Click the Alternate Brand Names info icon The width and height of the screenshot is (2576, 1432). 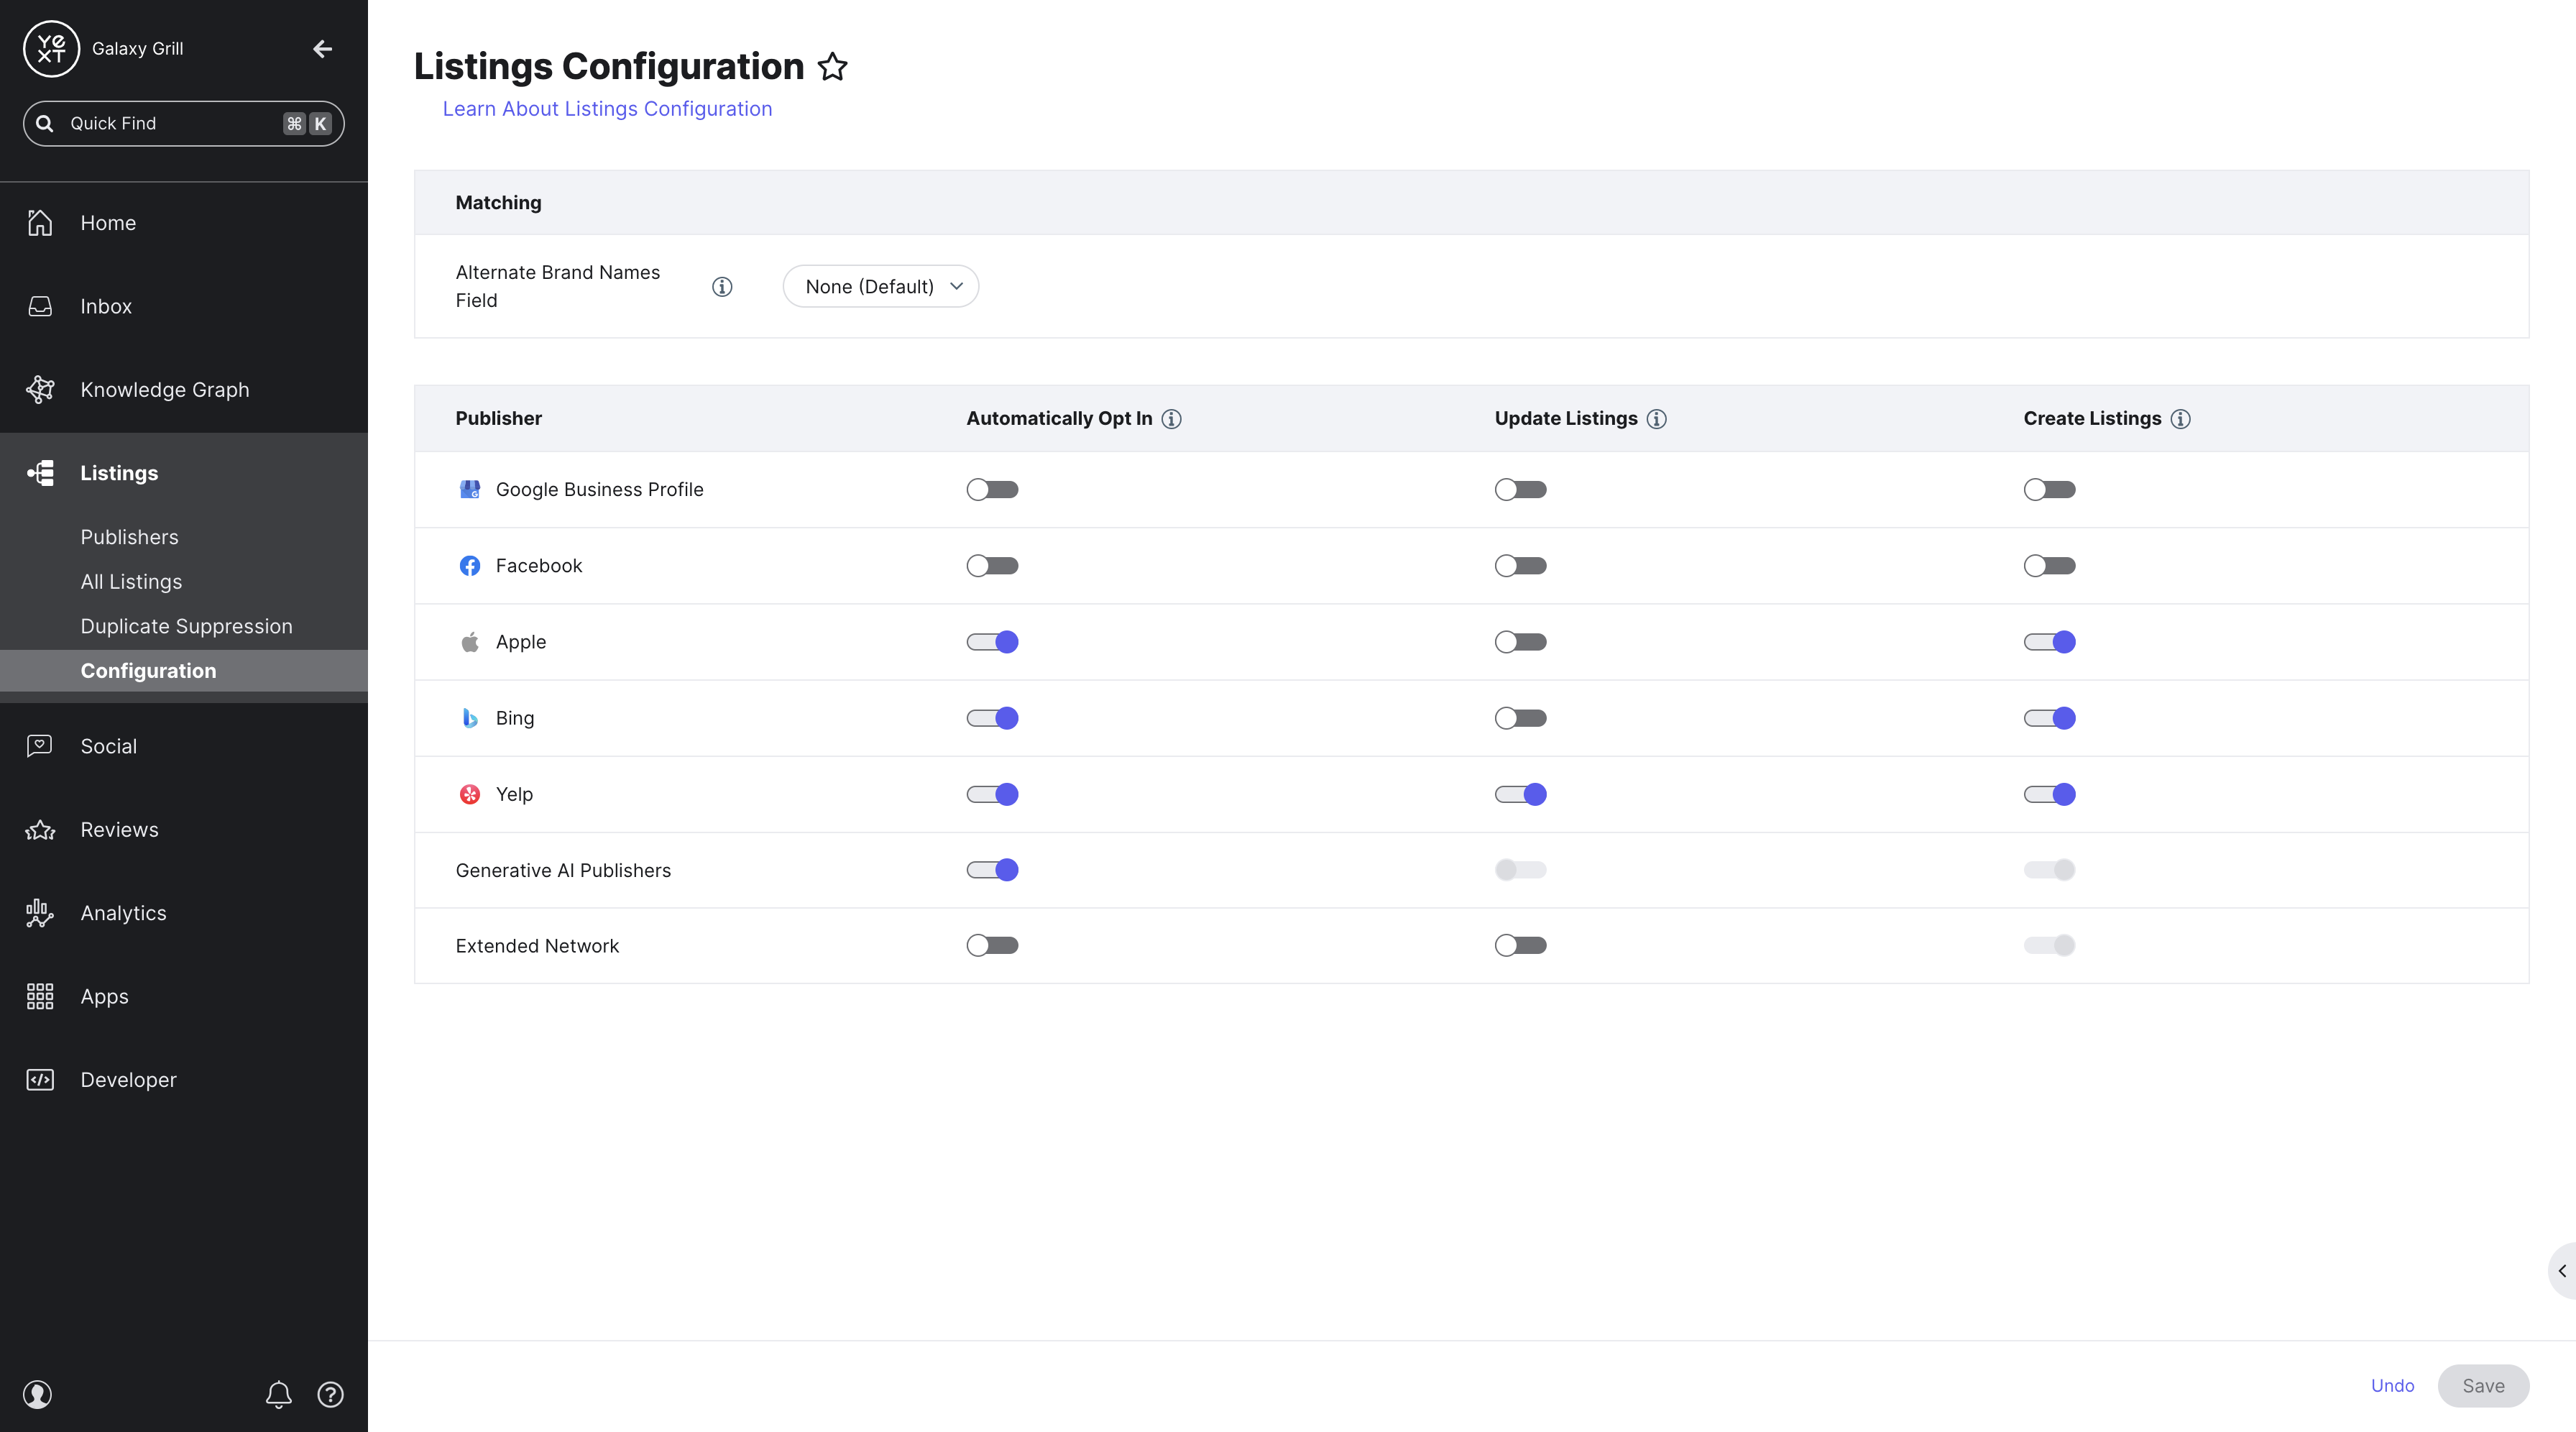point(722,287)
